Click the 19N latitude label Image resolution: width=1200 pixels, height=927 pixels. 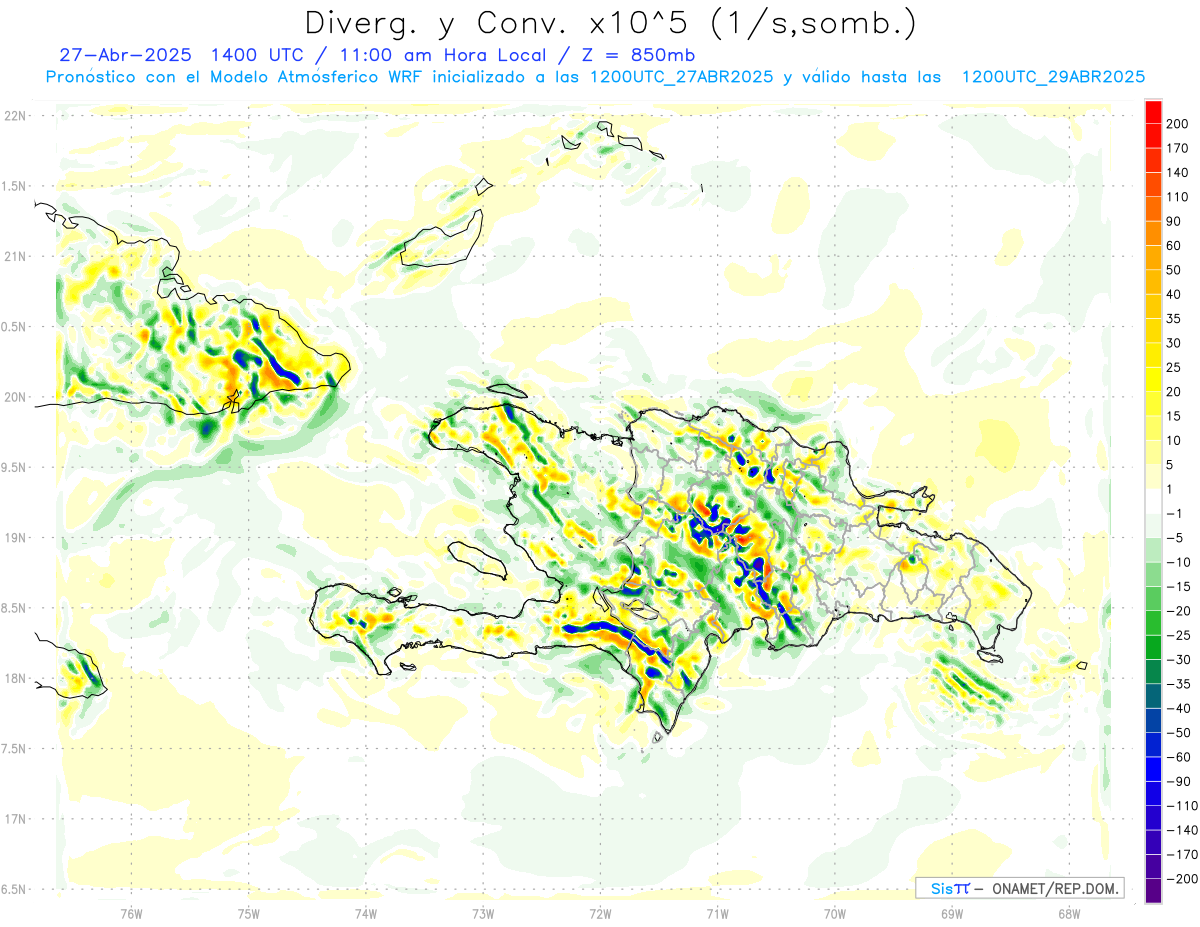point(15,537)
